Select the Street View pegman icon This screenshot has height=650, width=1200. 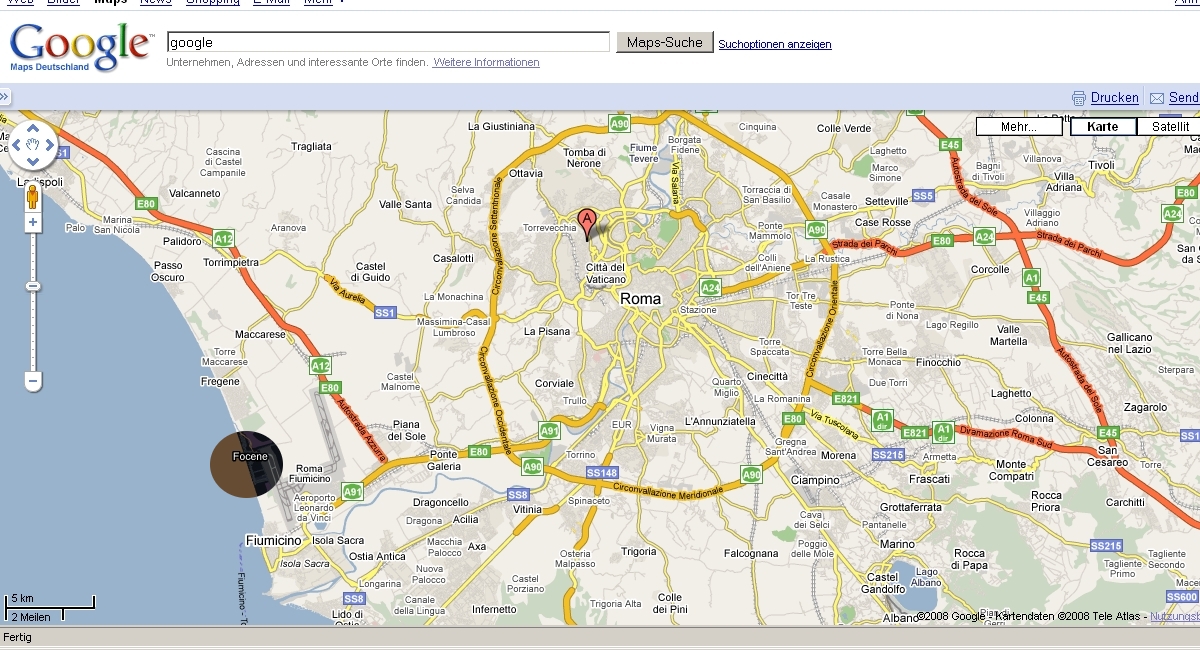[x=33, y=194]
